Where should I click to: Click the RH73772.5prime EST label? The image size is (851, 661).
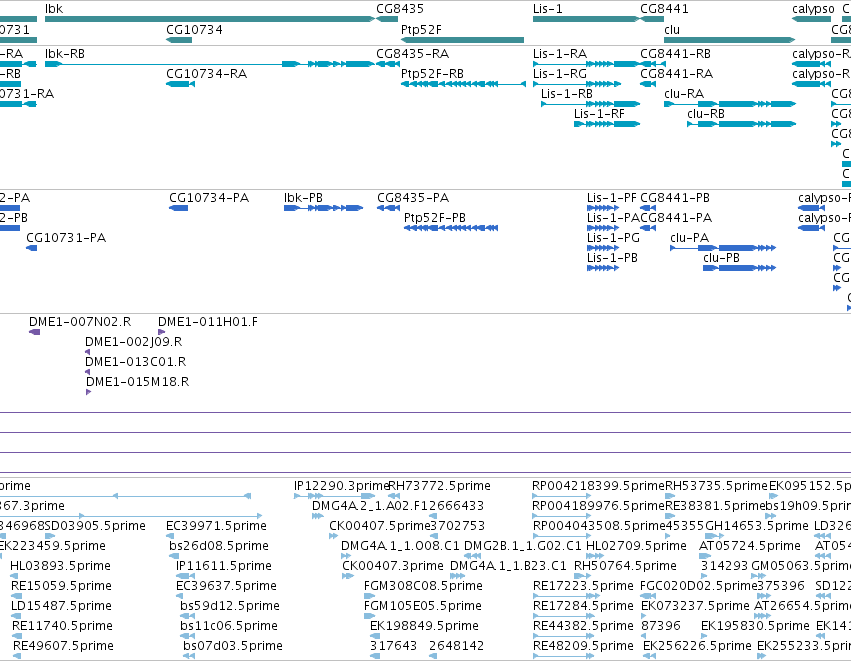(440, 486)
